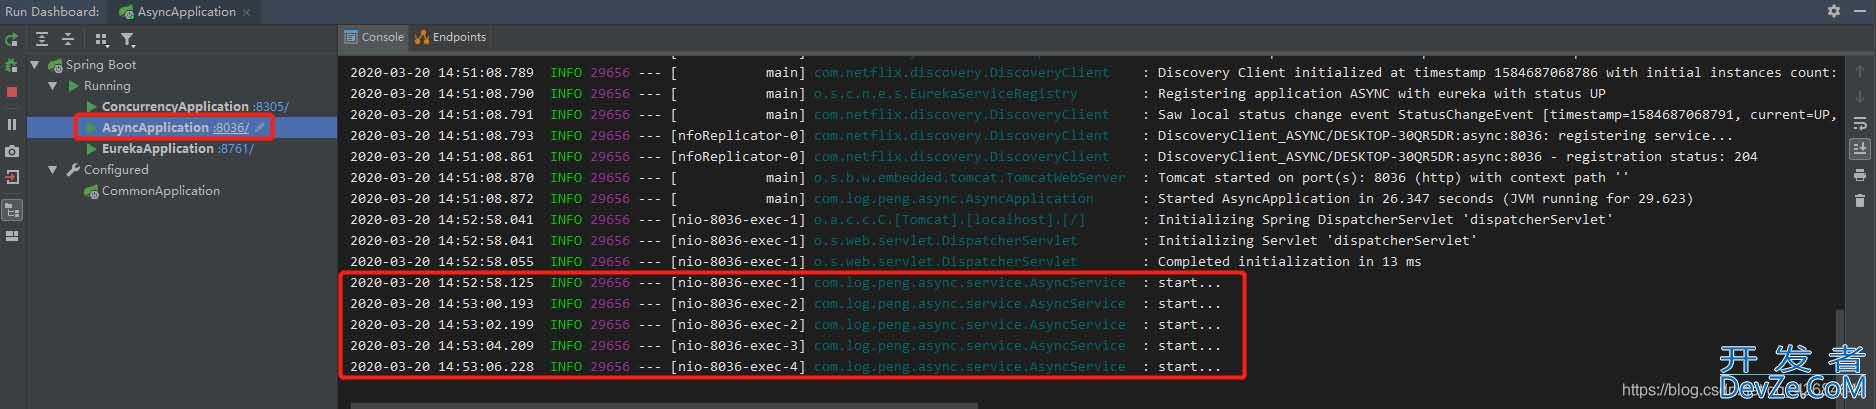Switch to the Console tab

(x=374, y=37)
